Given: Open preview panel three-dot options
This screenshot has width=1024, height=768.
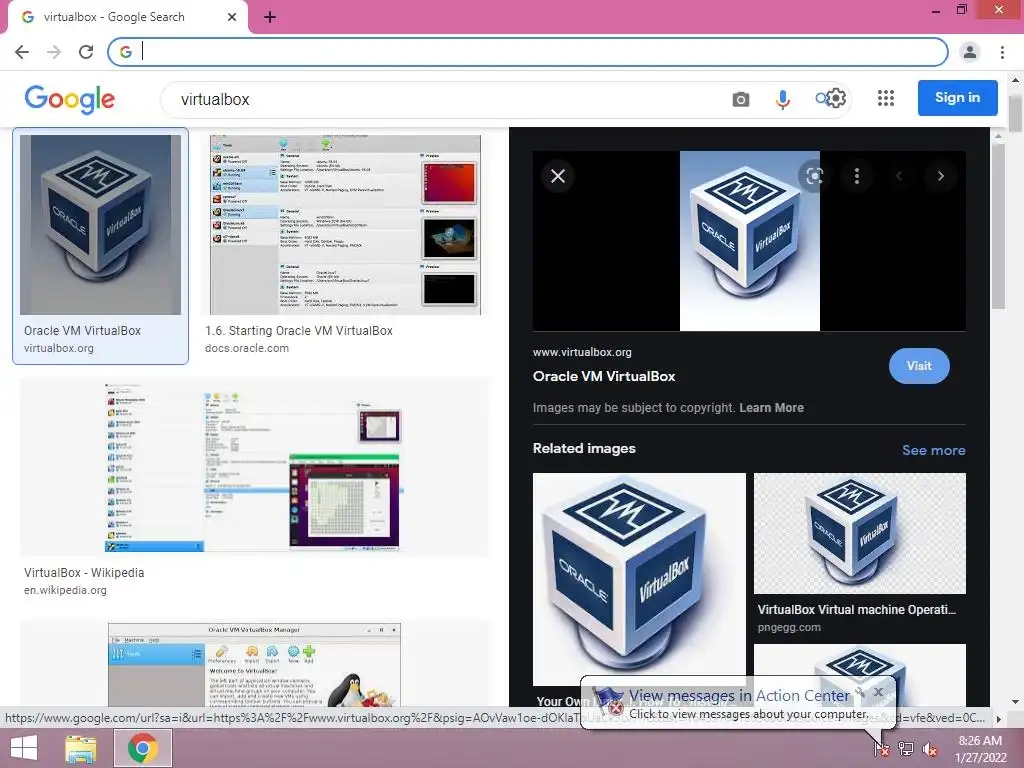Looking at the screenshot, I should (x=857, y=176).
